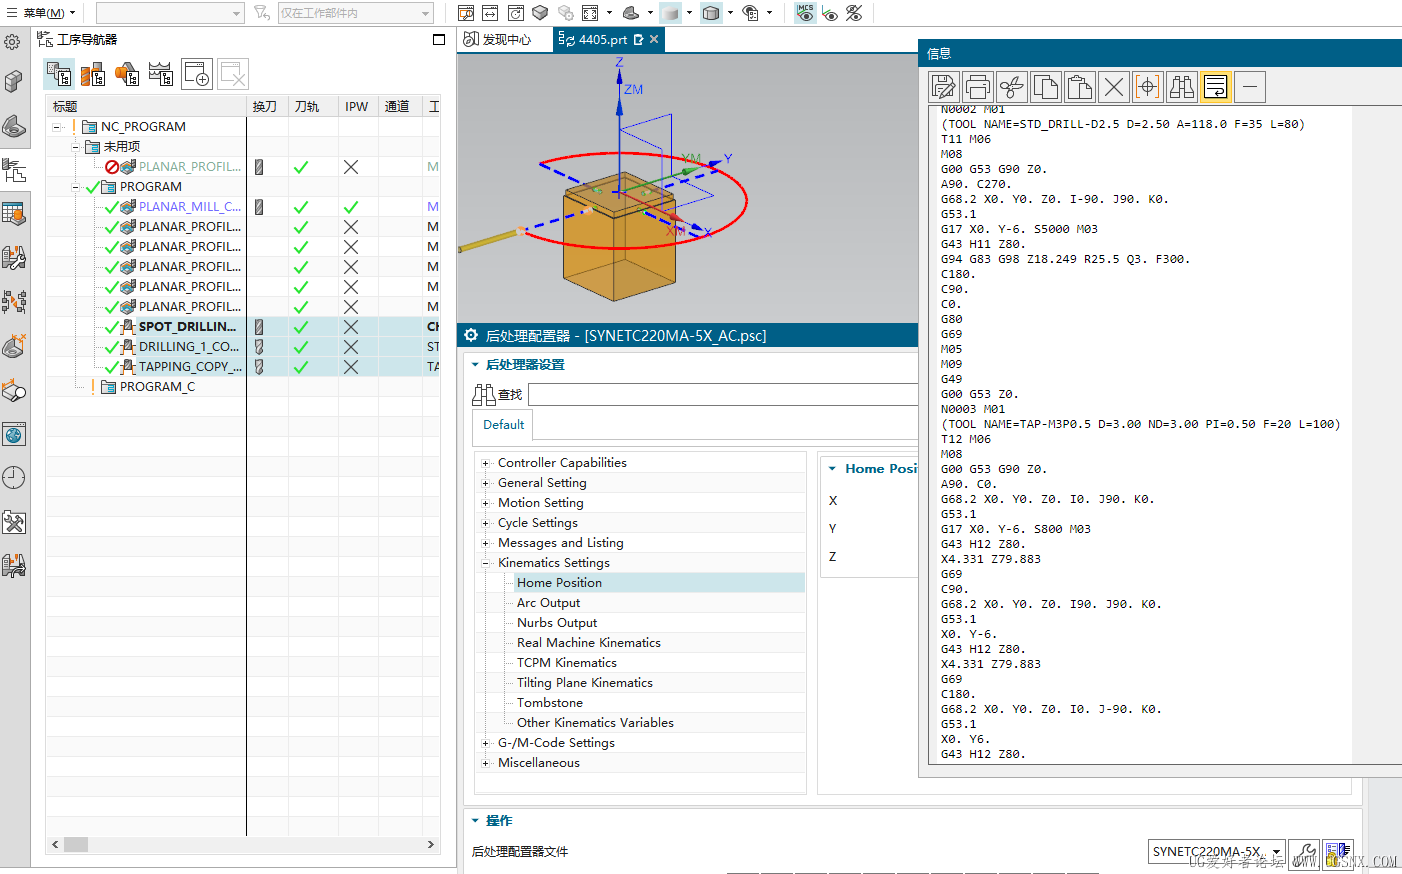Select Tombstone item
Screen dimensions: 1402x874
pos(549,703)
